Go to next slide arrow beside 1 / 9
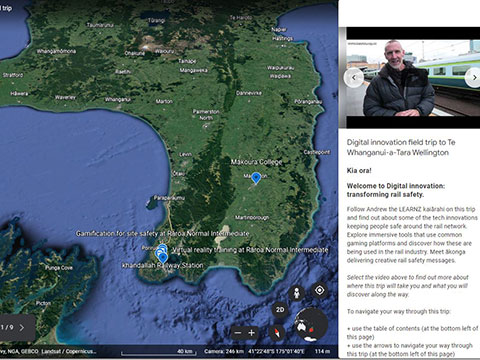 pyautogui.click(x=22, y=328)
